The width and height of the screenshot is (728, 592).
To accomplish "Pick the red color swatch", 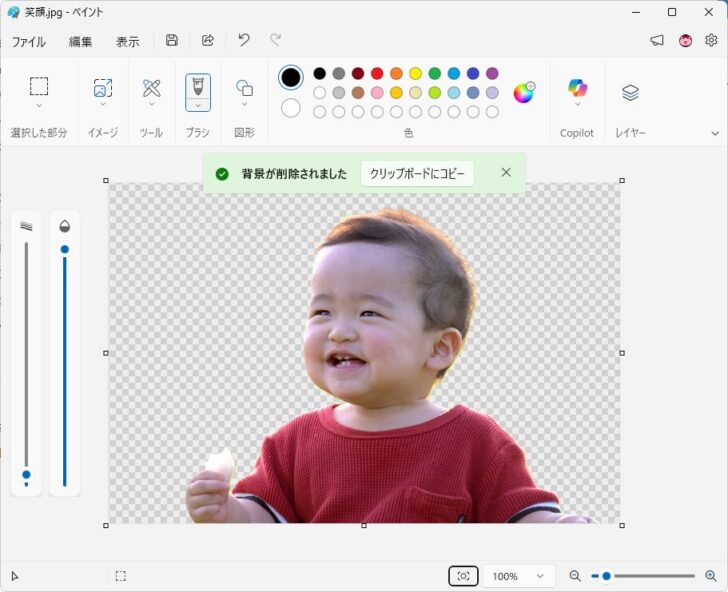I will 377,73.
